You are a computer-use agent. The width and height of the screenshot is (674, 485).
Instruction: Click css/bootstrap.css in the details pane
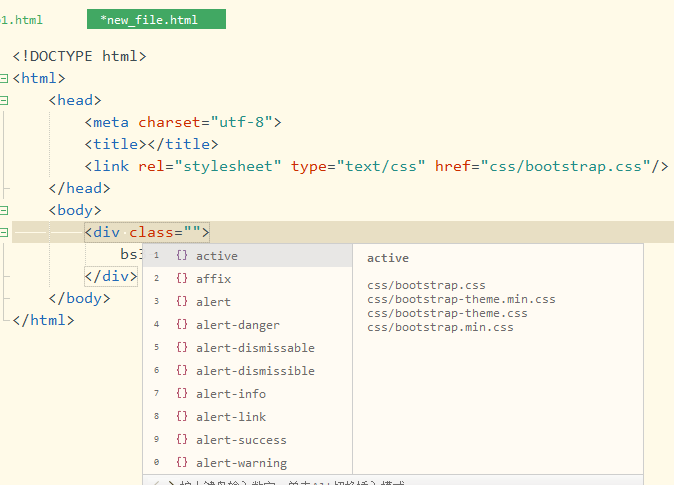tap(426, 285)
